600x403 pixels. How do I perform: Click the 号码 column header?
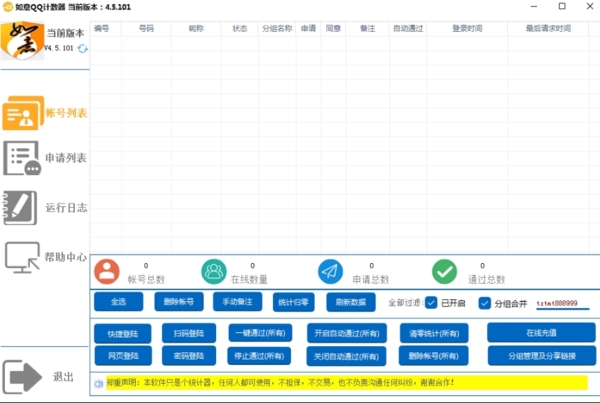[146, 28]
